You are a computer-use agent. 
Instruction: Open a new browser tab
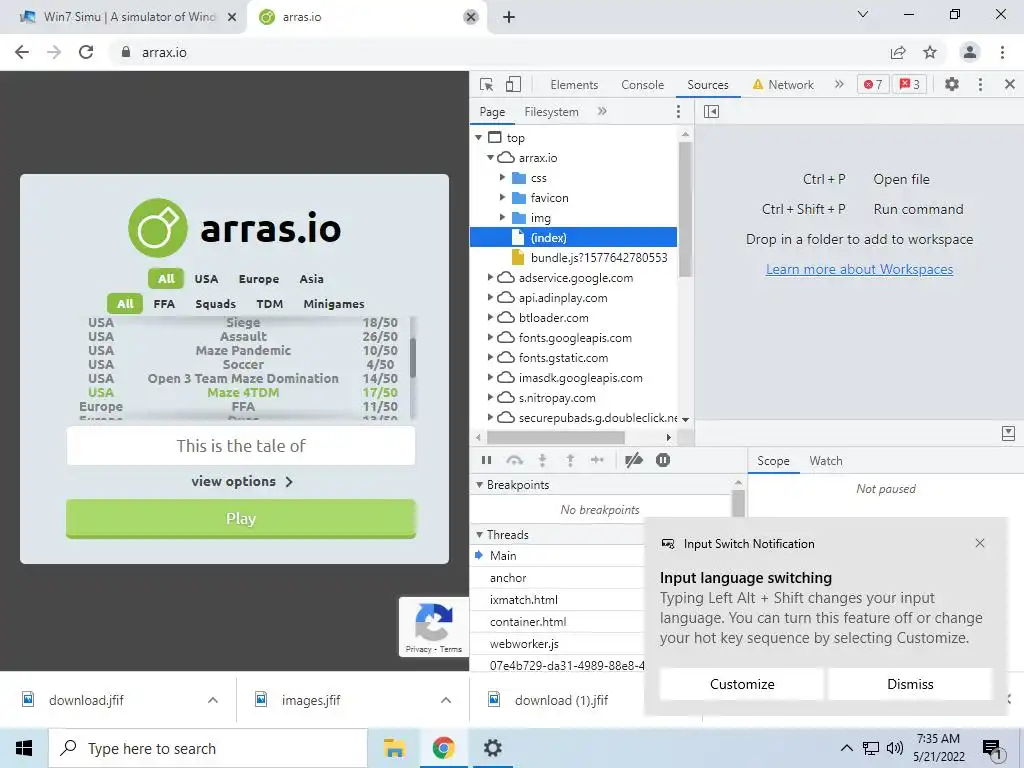tap(509, 17)
